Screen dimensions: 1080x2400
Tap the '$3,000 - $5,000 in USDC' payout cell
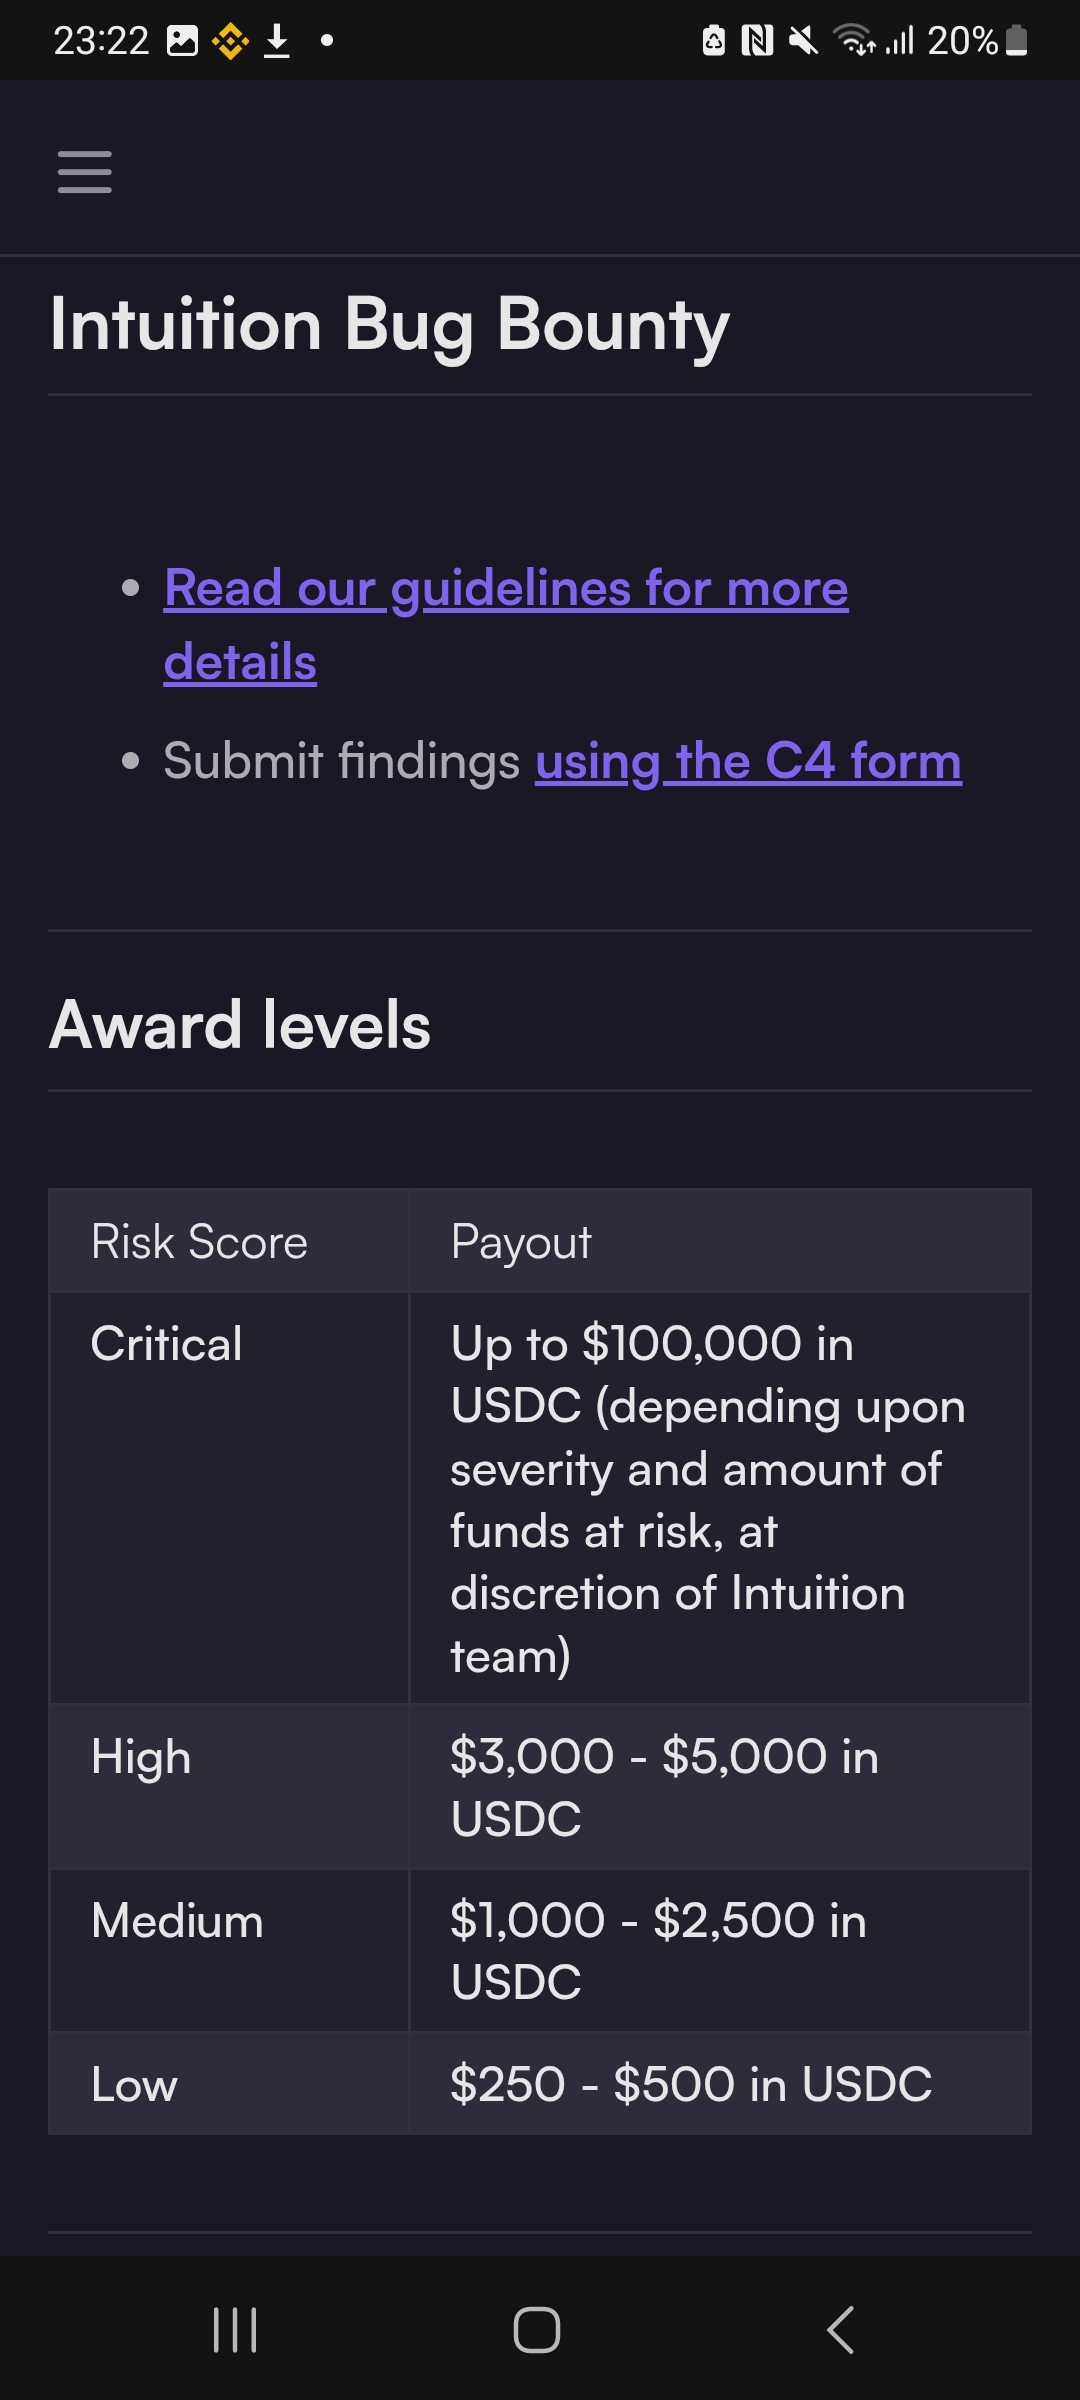664,1787
